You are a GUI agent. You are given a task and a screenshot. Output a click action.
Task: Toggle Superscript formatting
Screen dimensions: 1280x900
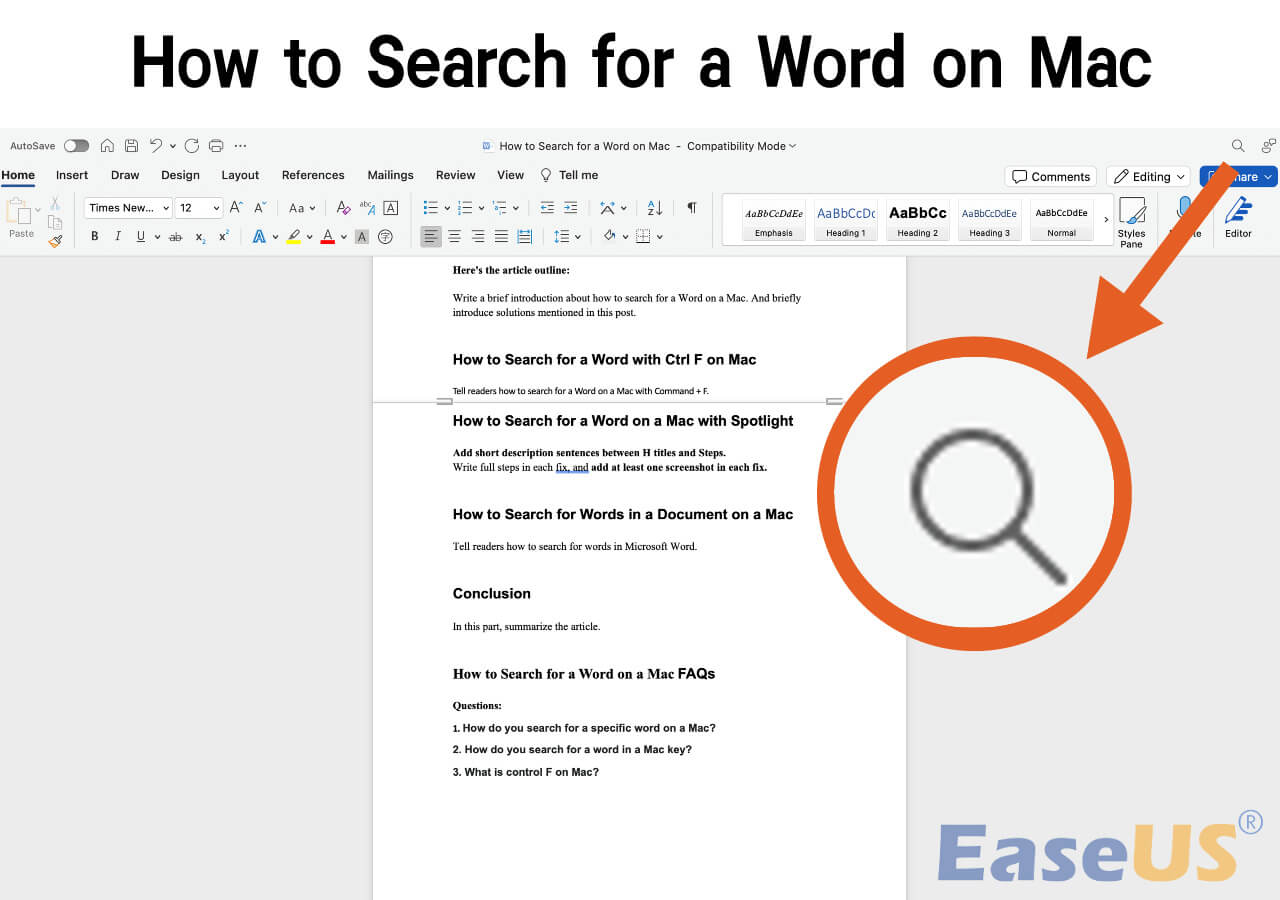coord(224,237)
